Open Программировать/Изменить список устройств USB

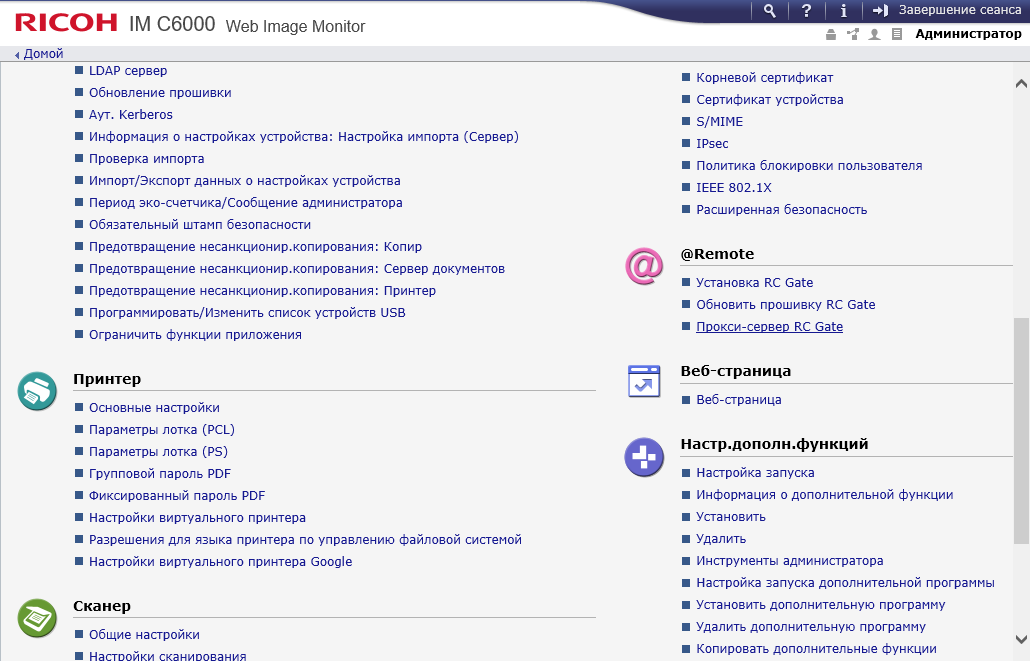pos(247,313)
